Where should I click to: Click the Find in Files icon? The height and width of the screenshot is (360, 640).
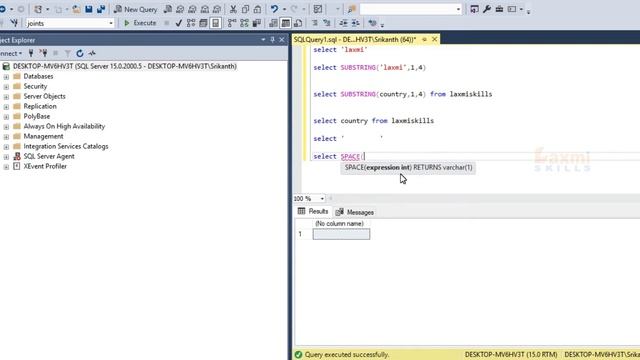pos(351,9)
